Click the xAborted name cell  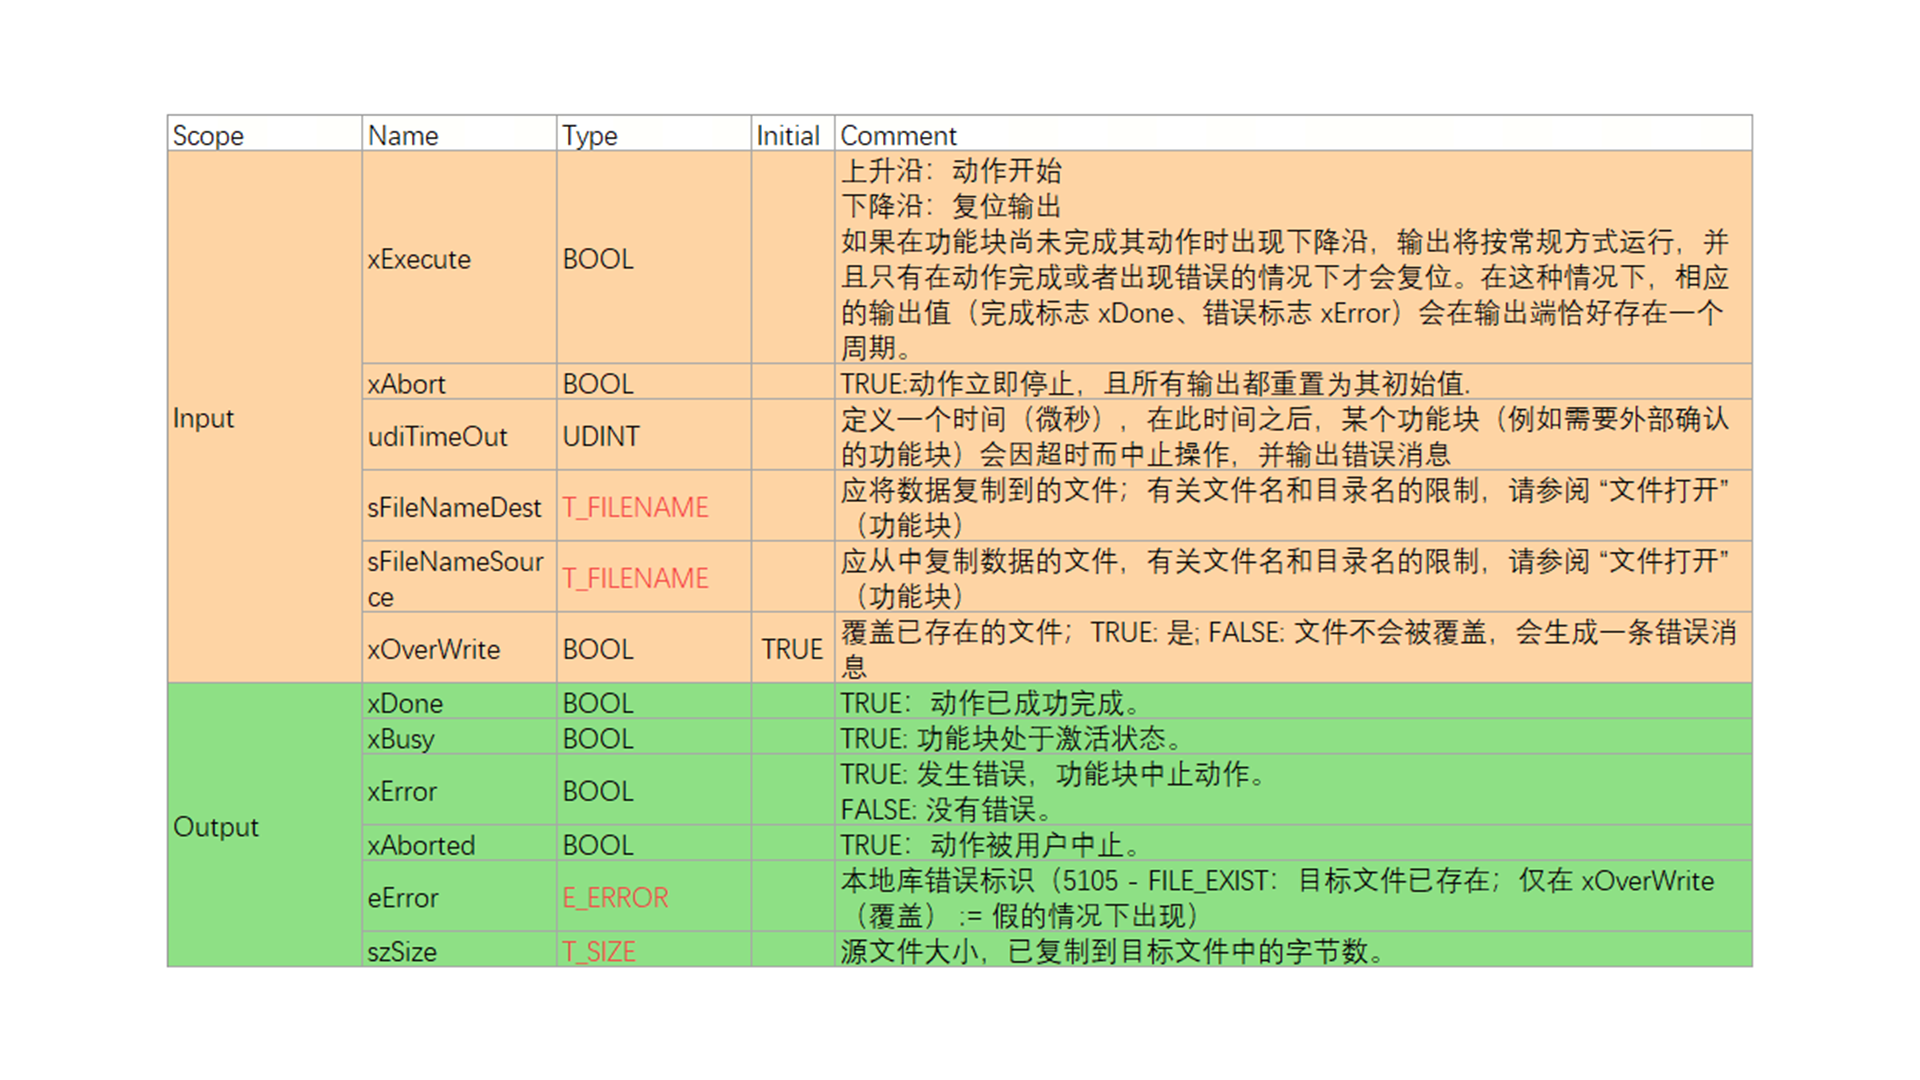[421, 845]
